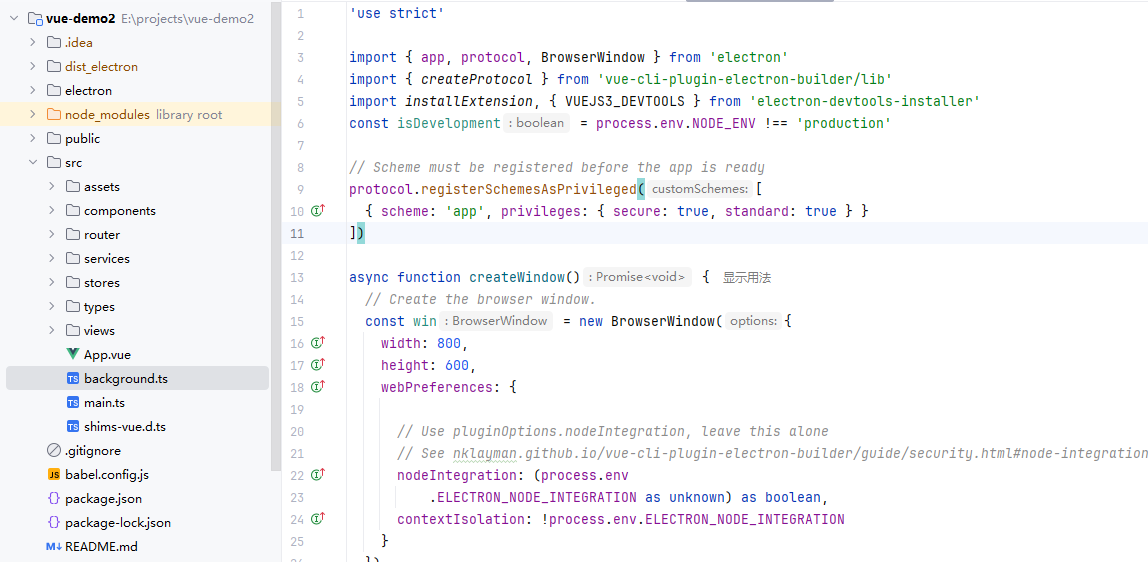Image resolution: width=1148 pixels, height=562 pixels.
Task: Click the gutter marker on line 16
Action: (318, 343)
